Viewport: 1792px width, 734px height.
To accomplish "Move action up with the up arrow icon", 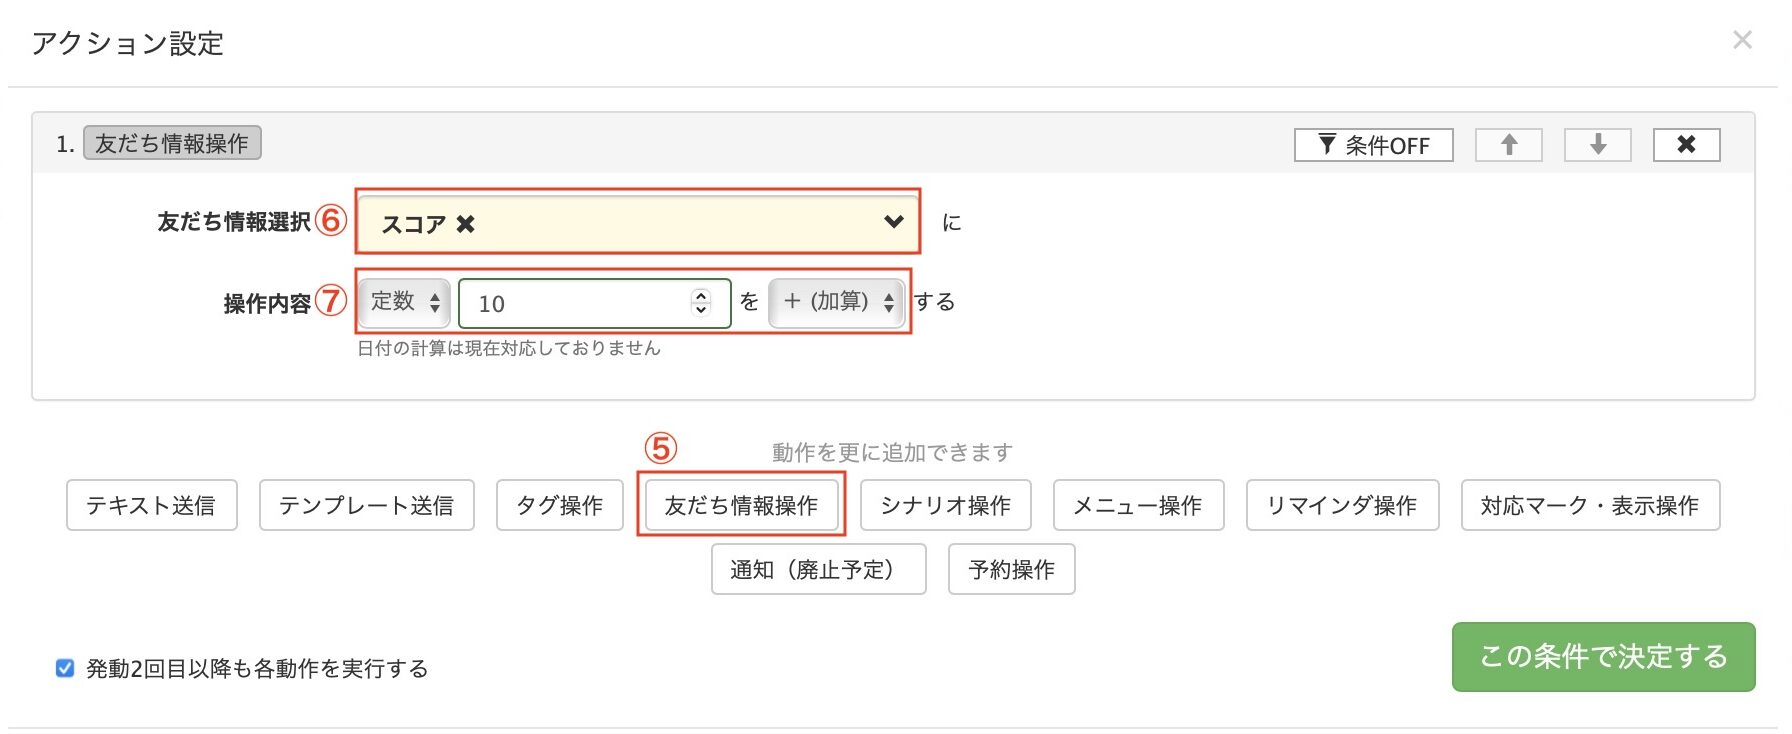I will [1509, 145].
